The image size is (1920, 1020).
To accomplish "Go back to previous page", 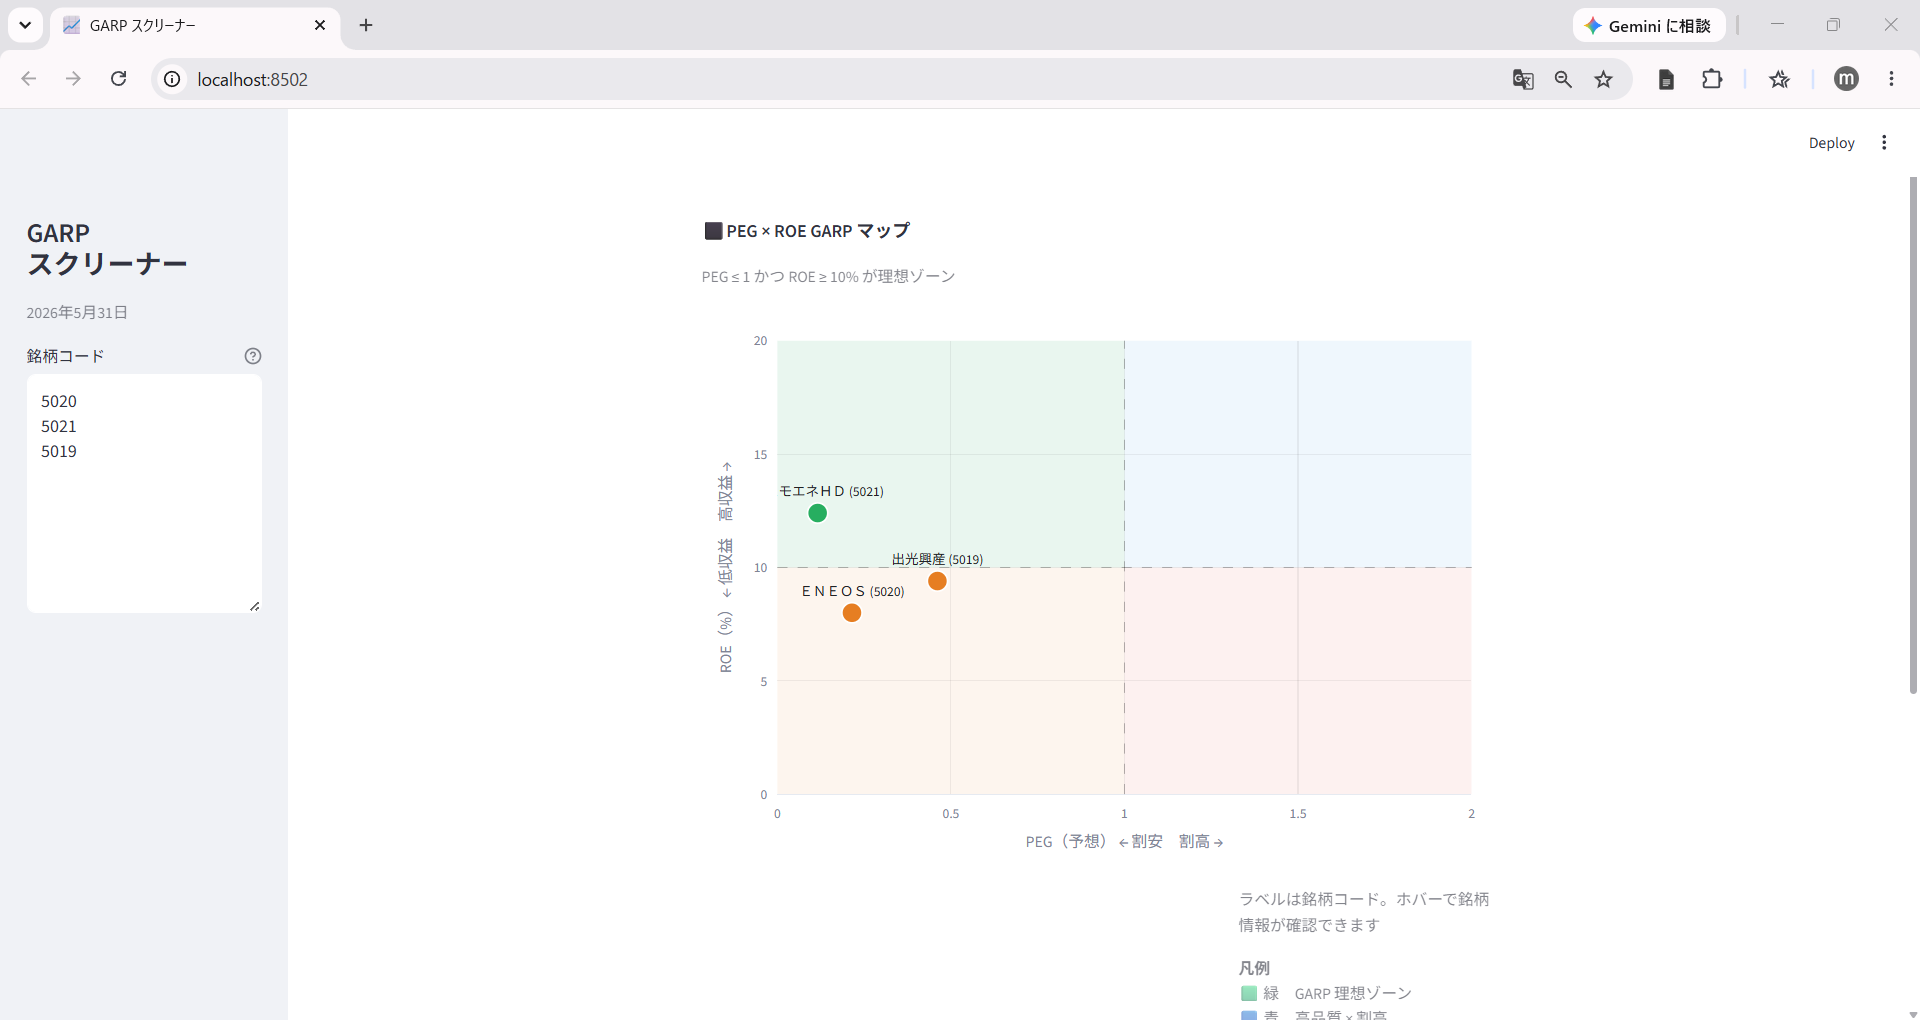I will click(29, 79).
